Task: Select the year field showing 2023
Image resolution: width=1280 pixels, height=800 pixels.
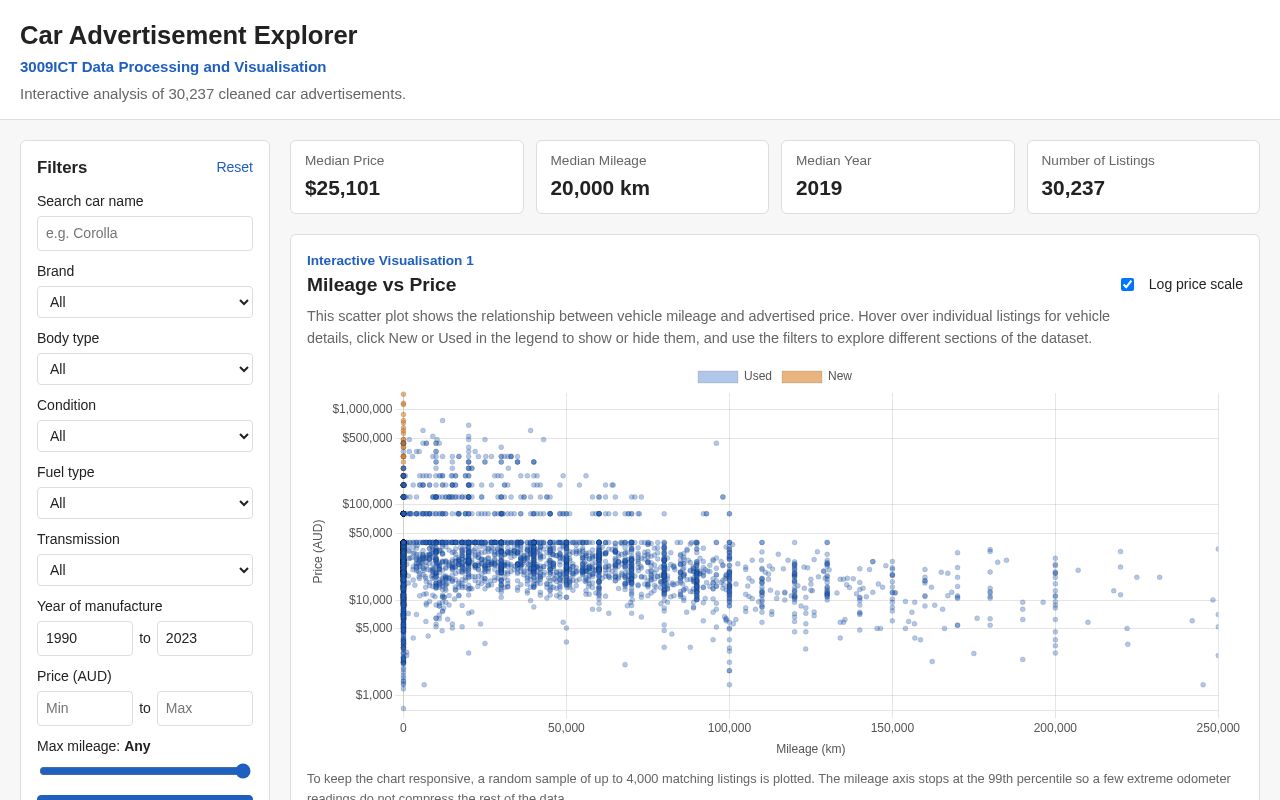Action: [x=205, y=638]
